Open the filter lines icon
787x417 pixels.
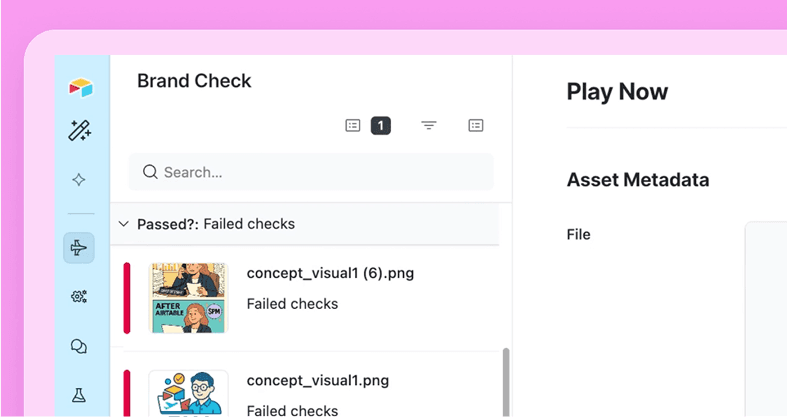point(429,126)
